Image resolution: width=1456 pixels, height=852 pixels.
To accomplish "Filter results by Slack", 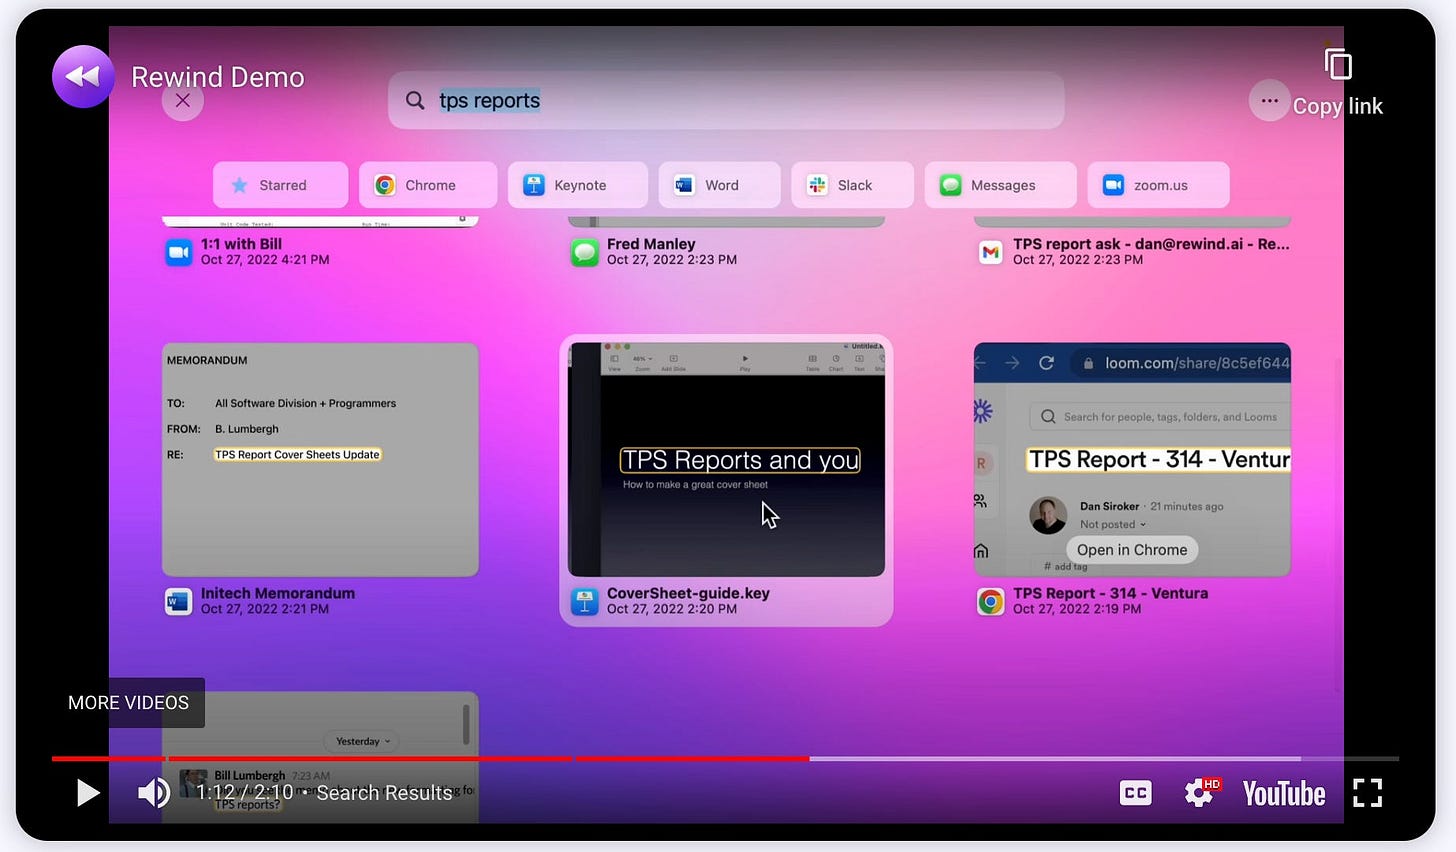I will pos(852,185).
